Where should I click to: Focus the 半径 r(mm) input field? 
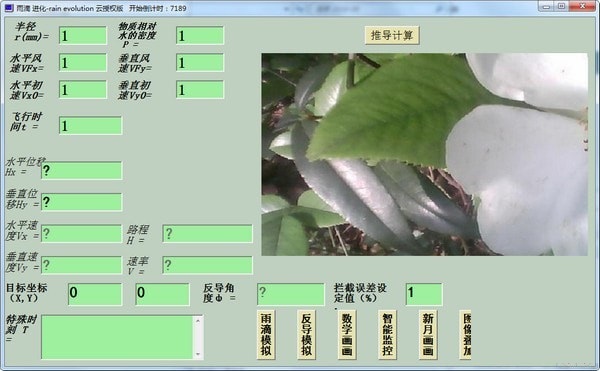83,36
